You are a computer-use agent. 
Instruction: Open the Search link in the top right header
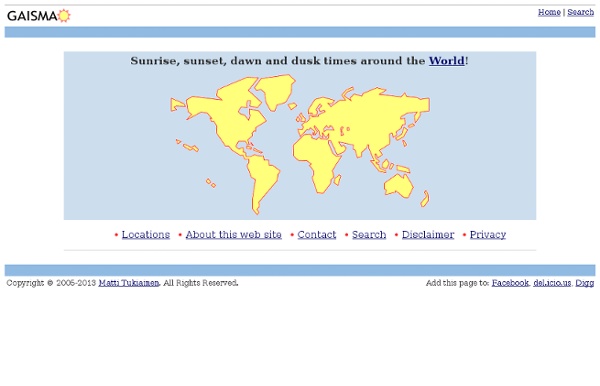pos(580,12)
